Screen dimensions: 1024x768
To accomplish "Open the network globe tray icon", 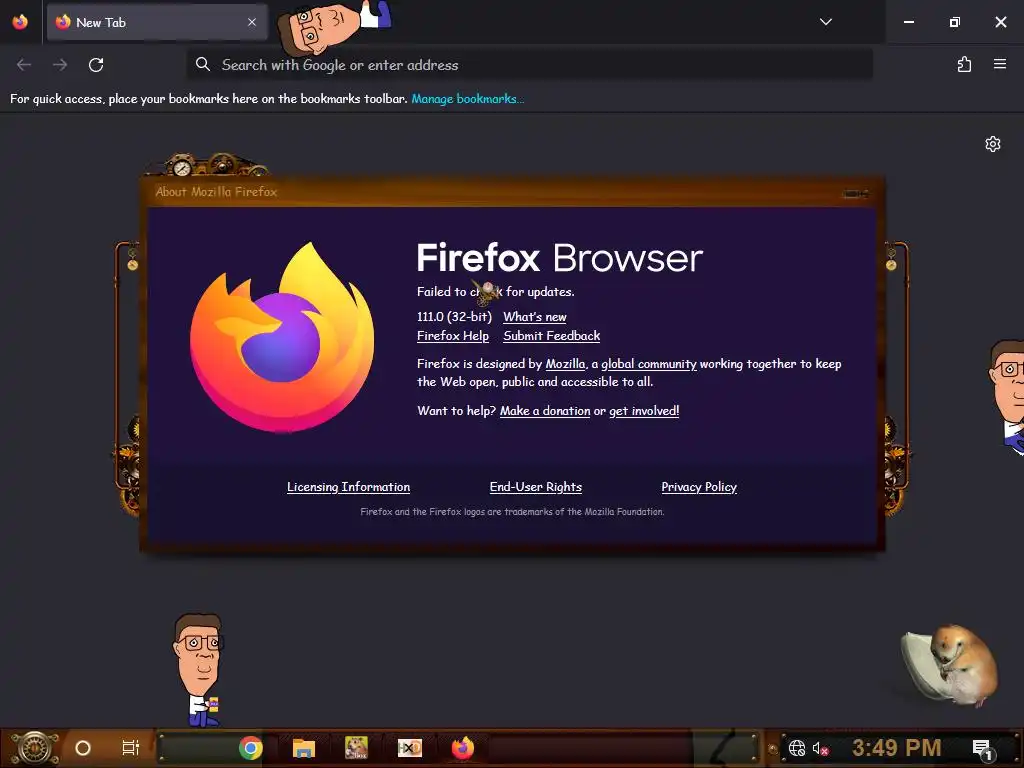I will 797,748.
